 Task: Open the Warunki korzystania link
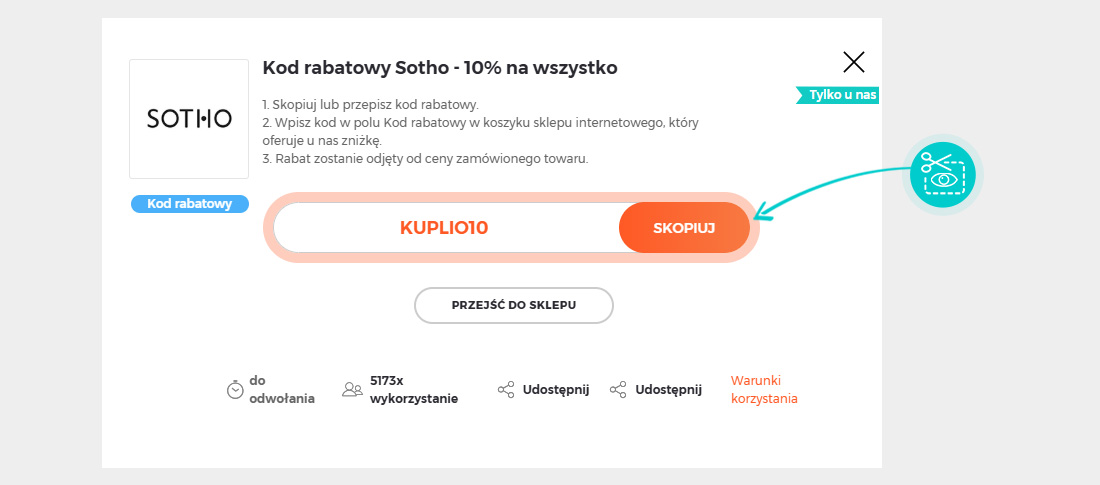[x=764, y=390]
